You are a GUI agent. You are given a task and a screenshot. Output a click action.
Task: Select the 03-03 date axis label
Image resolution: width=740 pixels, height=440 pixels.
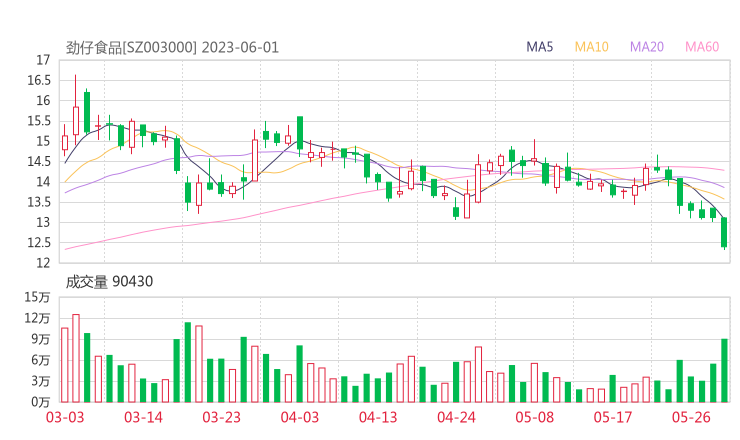(x=65, y=417)
